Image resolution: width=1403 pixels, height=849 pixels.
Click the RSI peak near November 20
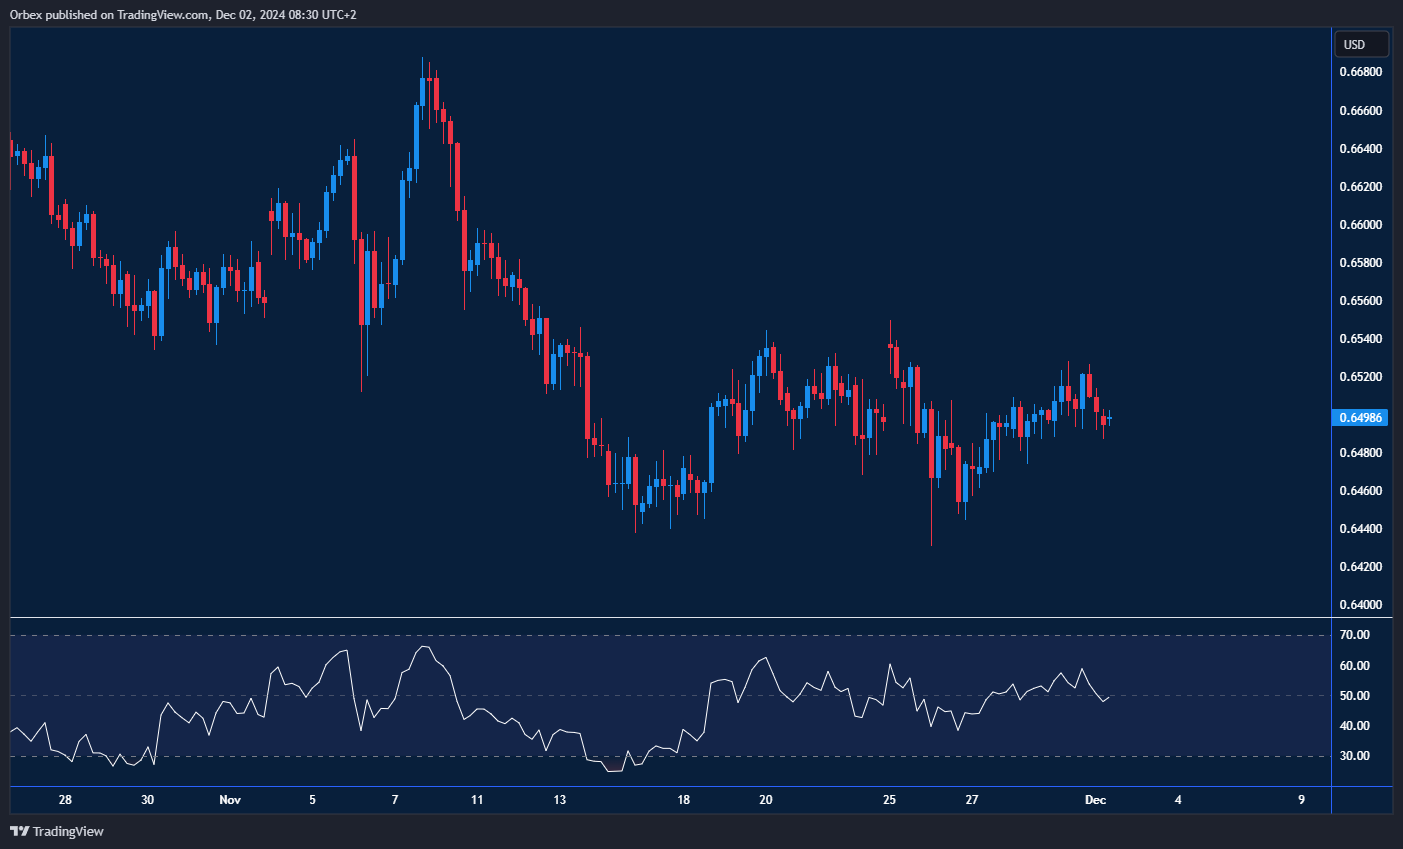(x=765, y=658)
